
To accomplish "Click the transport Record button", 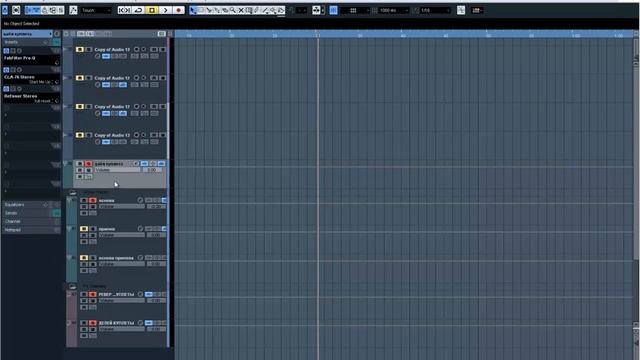I will 178,10.
